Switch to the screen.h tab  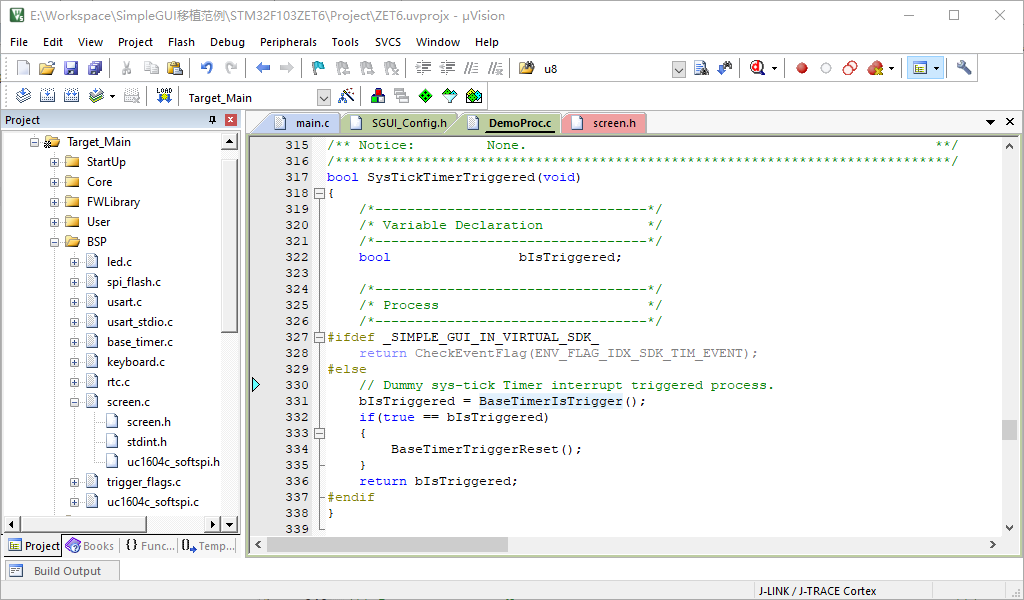click(x=604, y=123)
